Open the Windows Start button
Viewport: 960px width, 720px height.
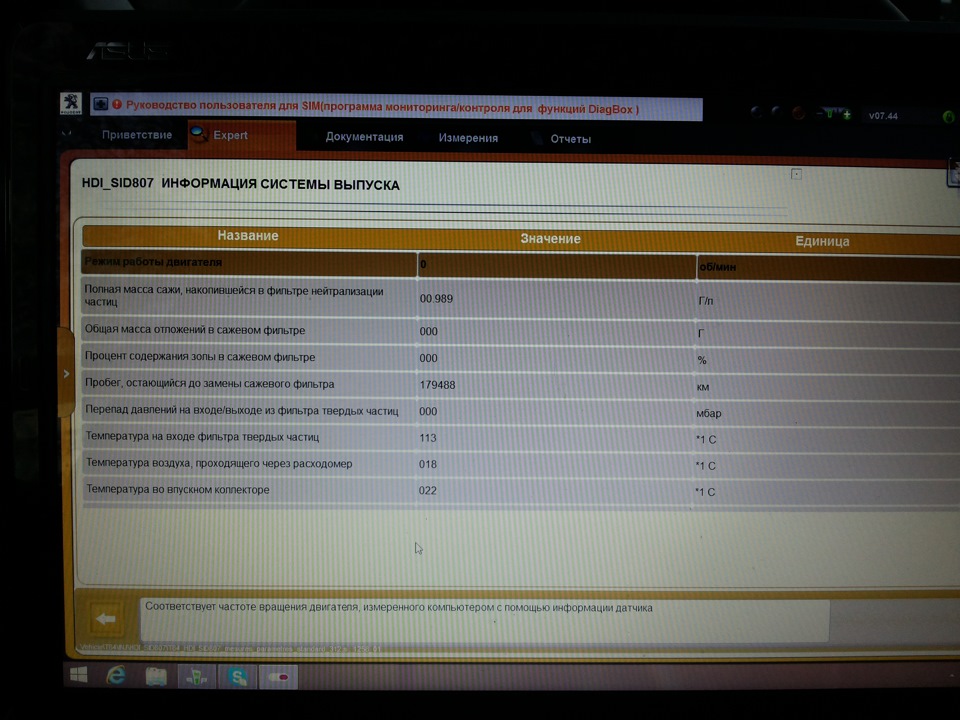click(79, 675)
